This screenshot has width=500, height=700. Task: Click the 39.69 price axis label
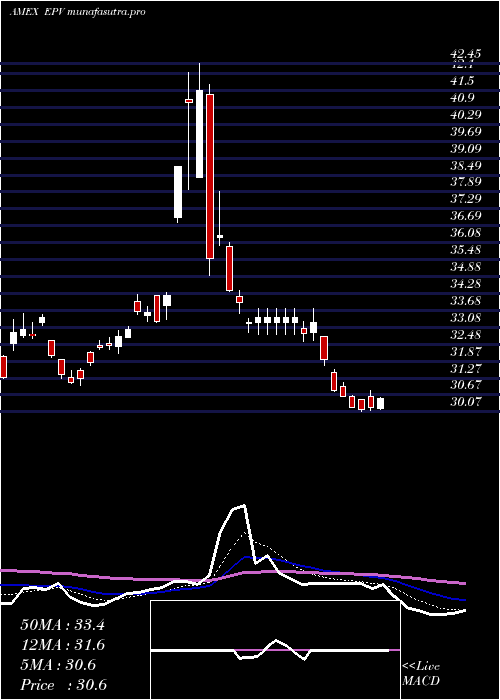click(466, 132)
